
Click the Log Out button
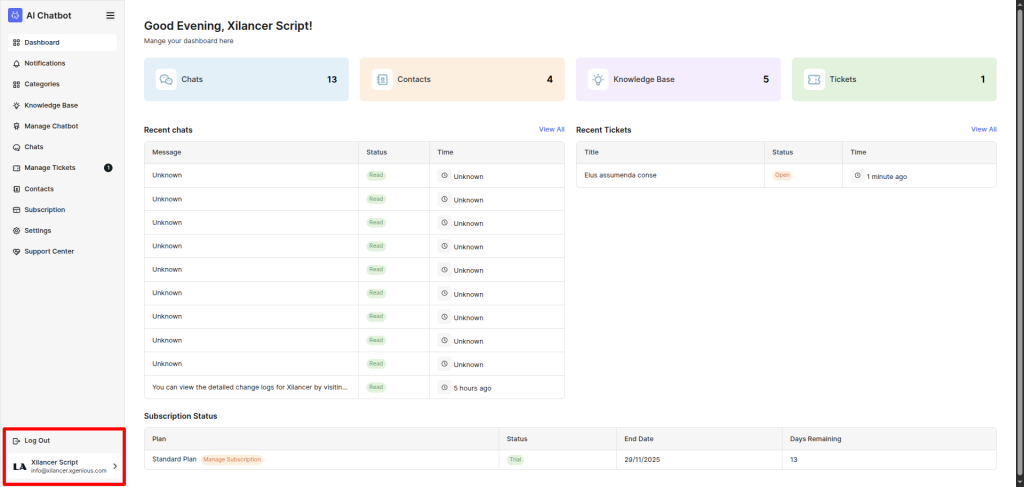(37, 441)
